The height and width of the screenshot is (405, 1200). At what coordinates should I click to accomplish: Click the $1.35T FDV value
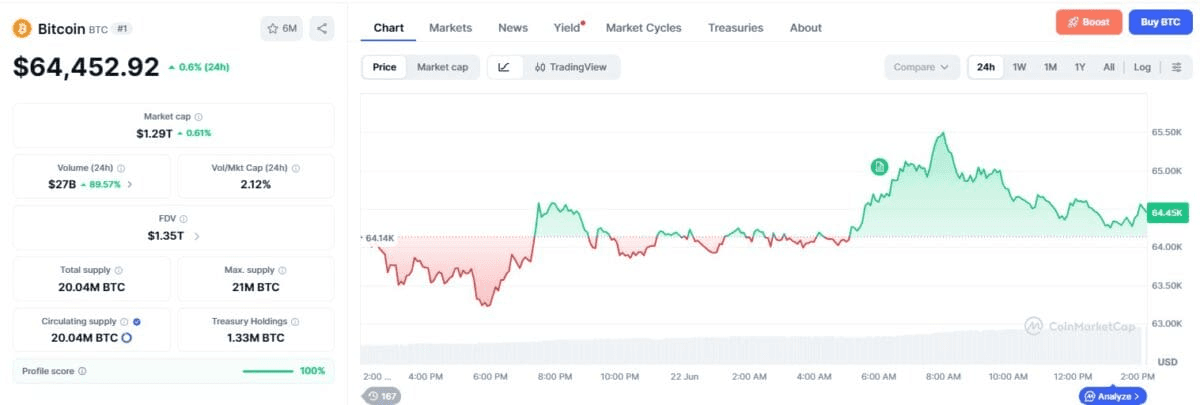[x=165, y=236]
